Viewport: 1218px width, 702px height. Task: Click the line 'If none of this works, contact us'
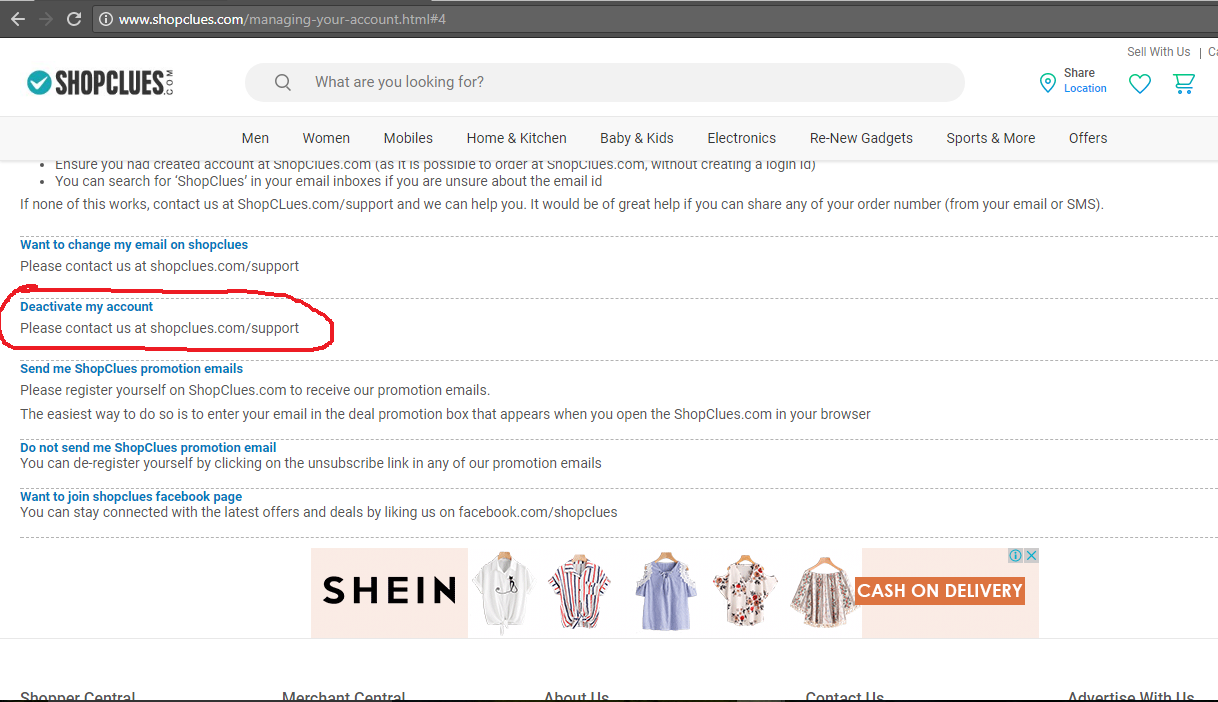(x=562, y=204)
